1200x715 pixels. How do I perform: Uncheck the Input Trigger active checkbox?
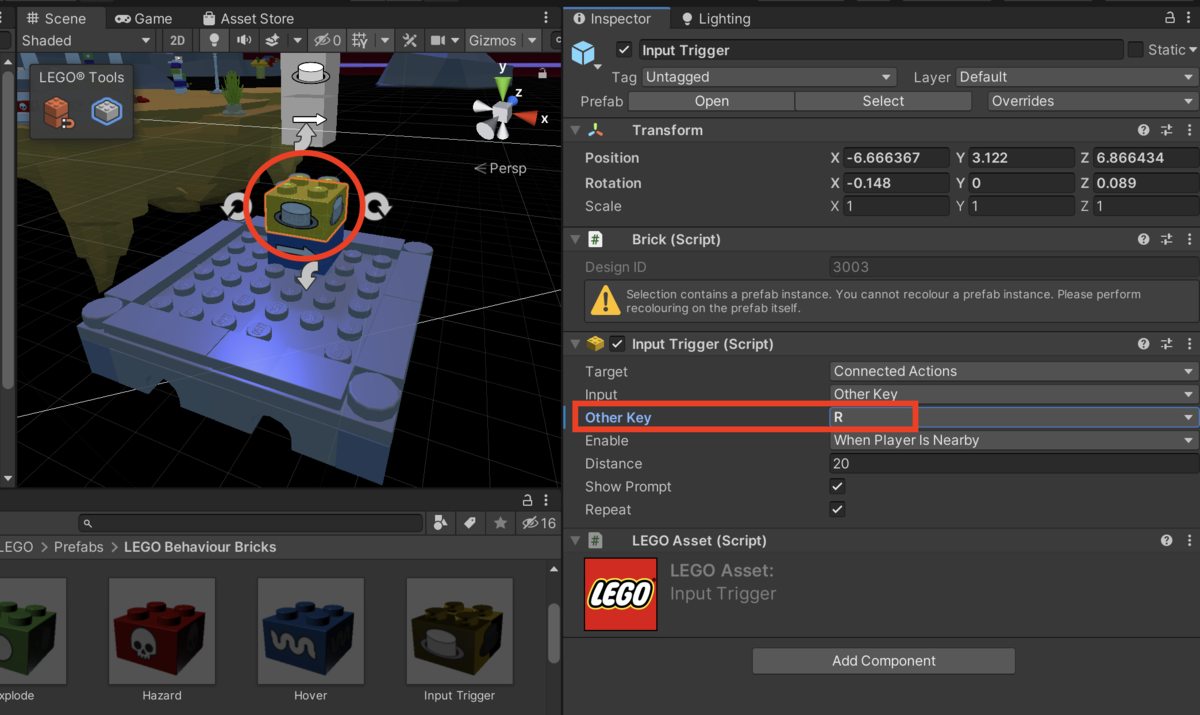[x=625, y=50]
